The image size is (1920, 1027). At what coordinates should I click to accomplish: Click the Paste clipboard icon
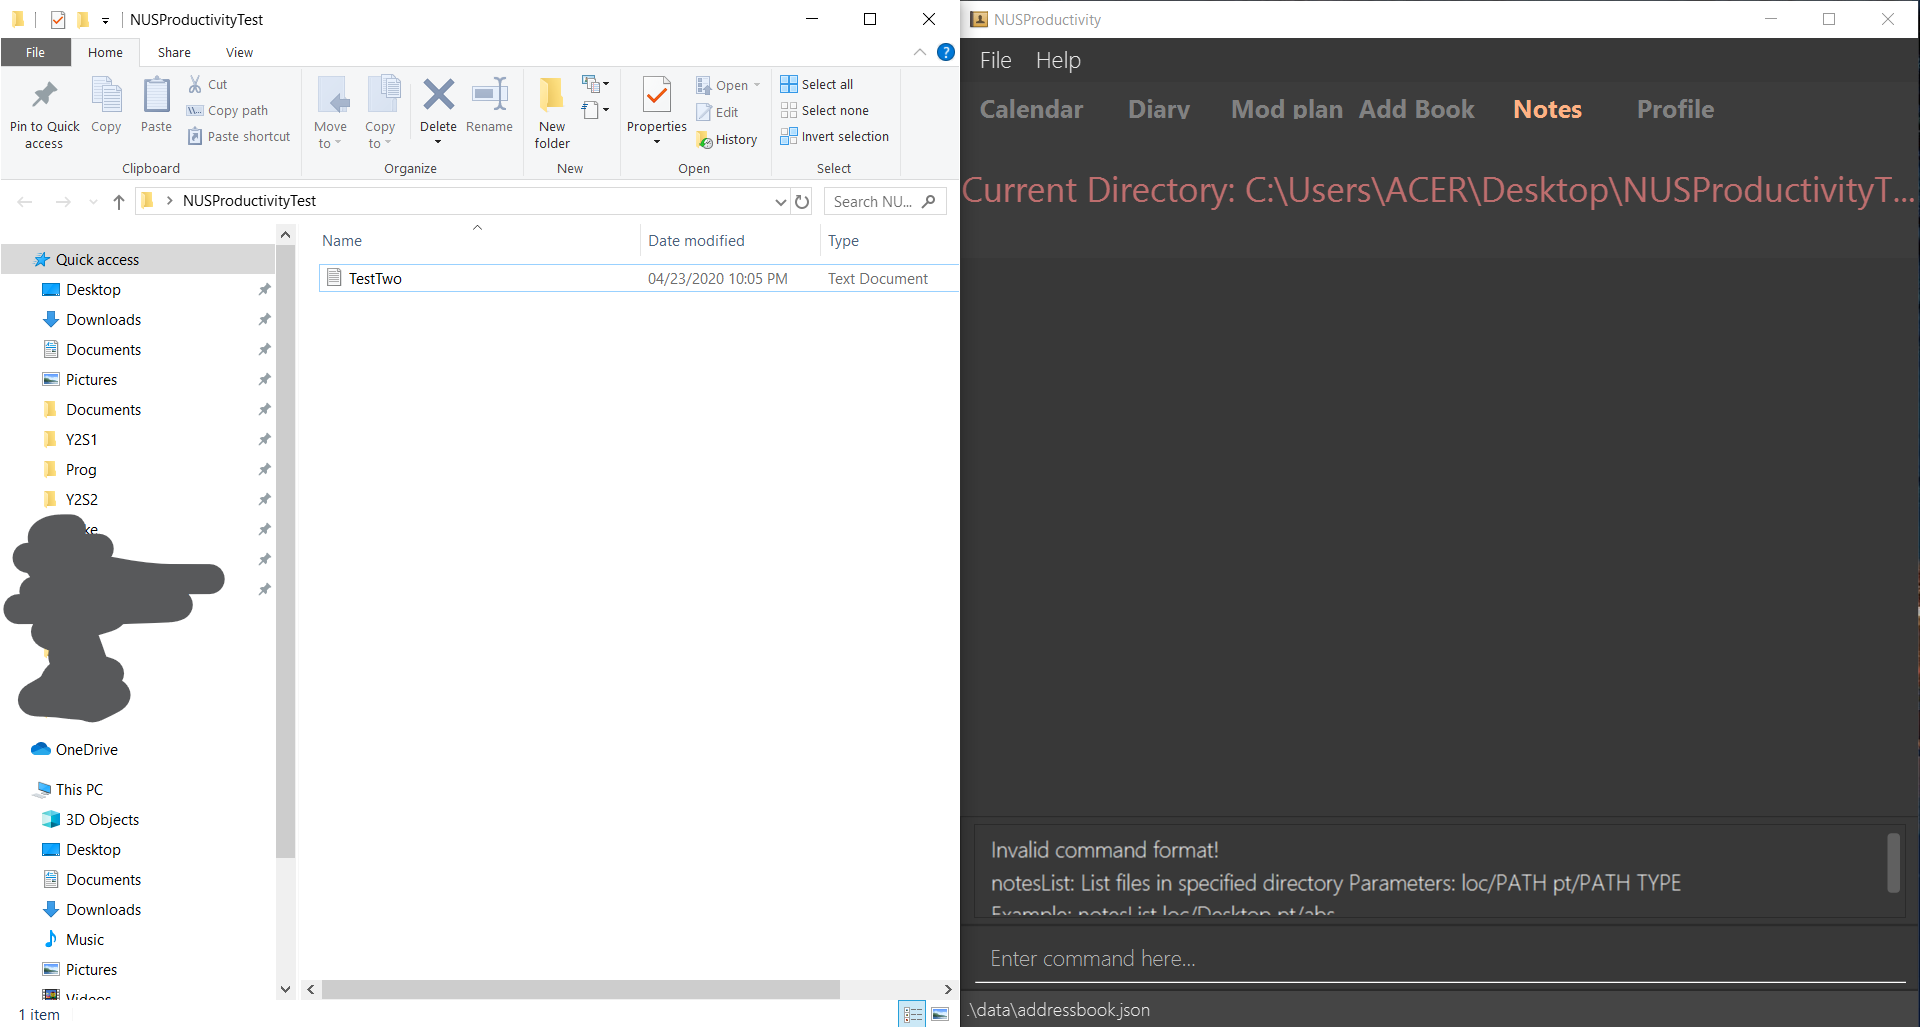click(x=156, y=96)
